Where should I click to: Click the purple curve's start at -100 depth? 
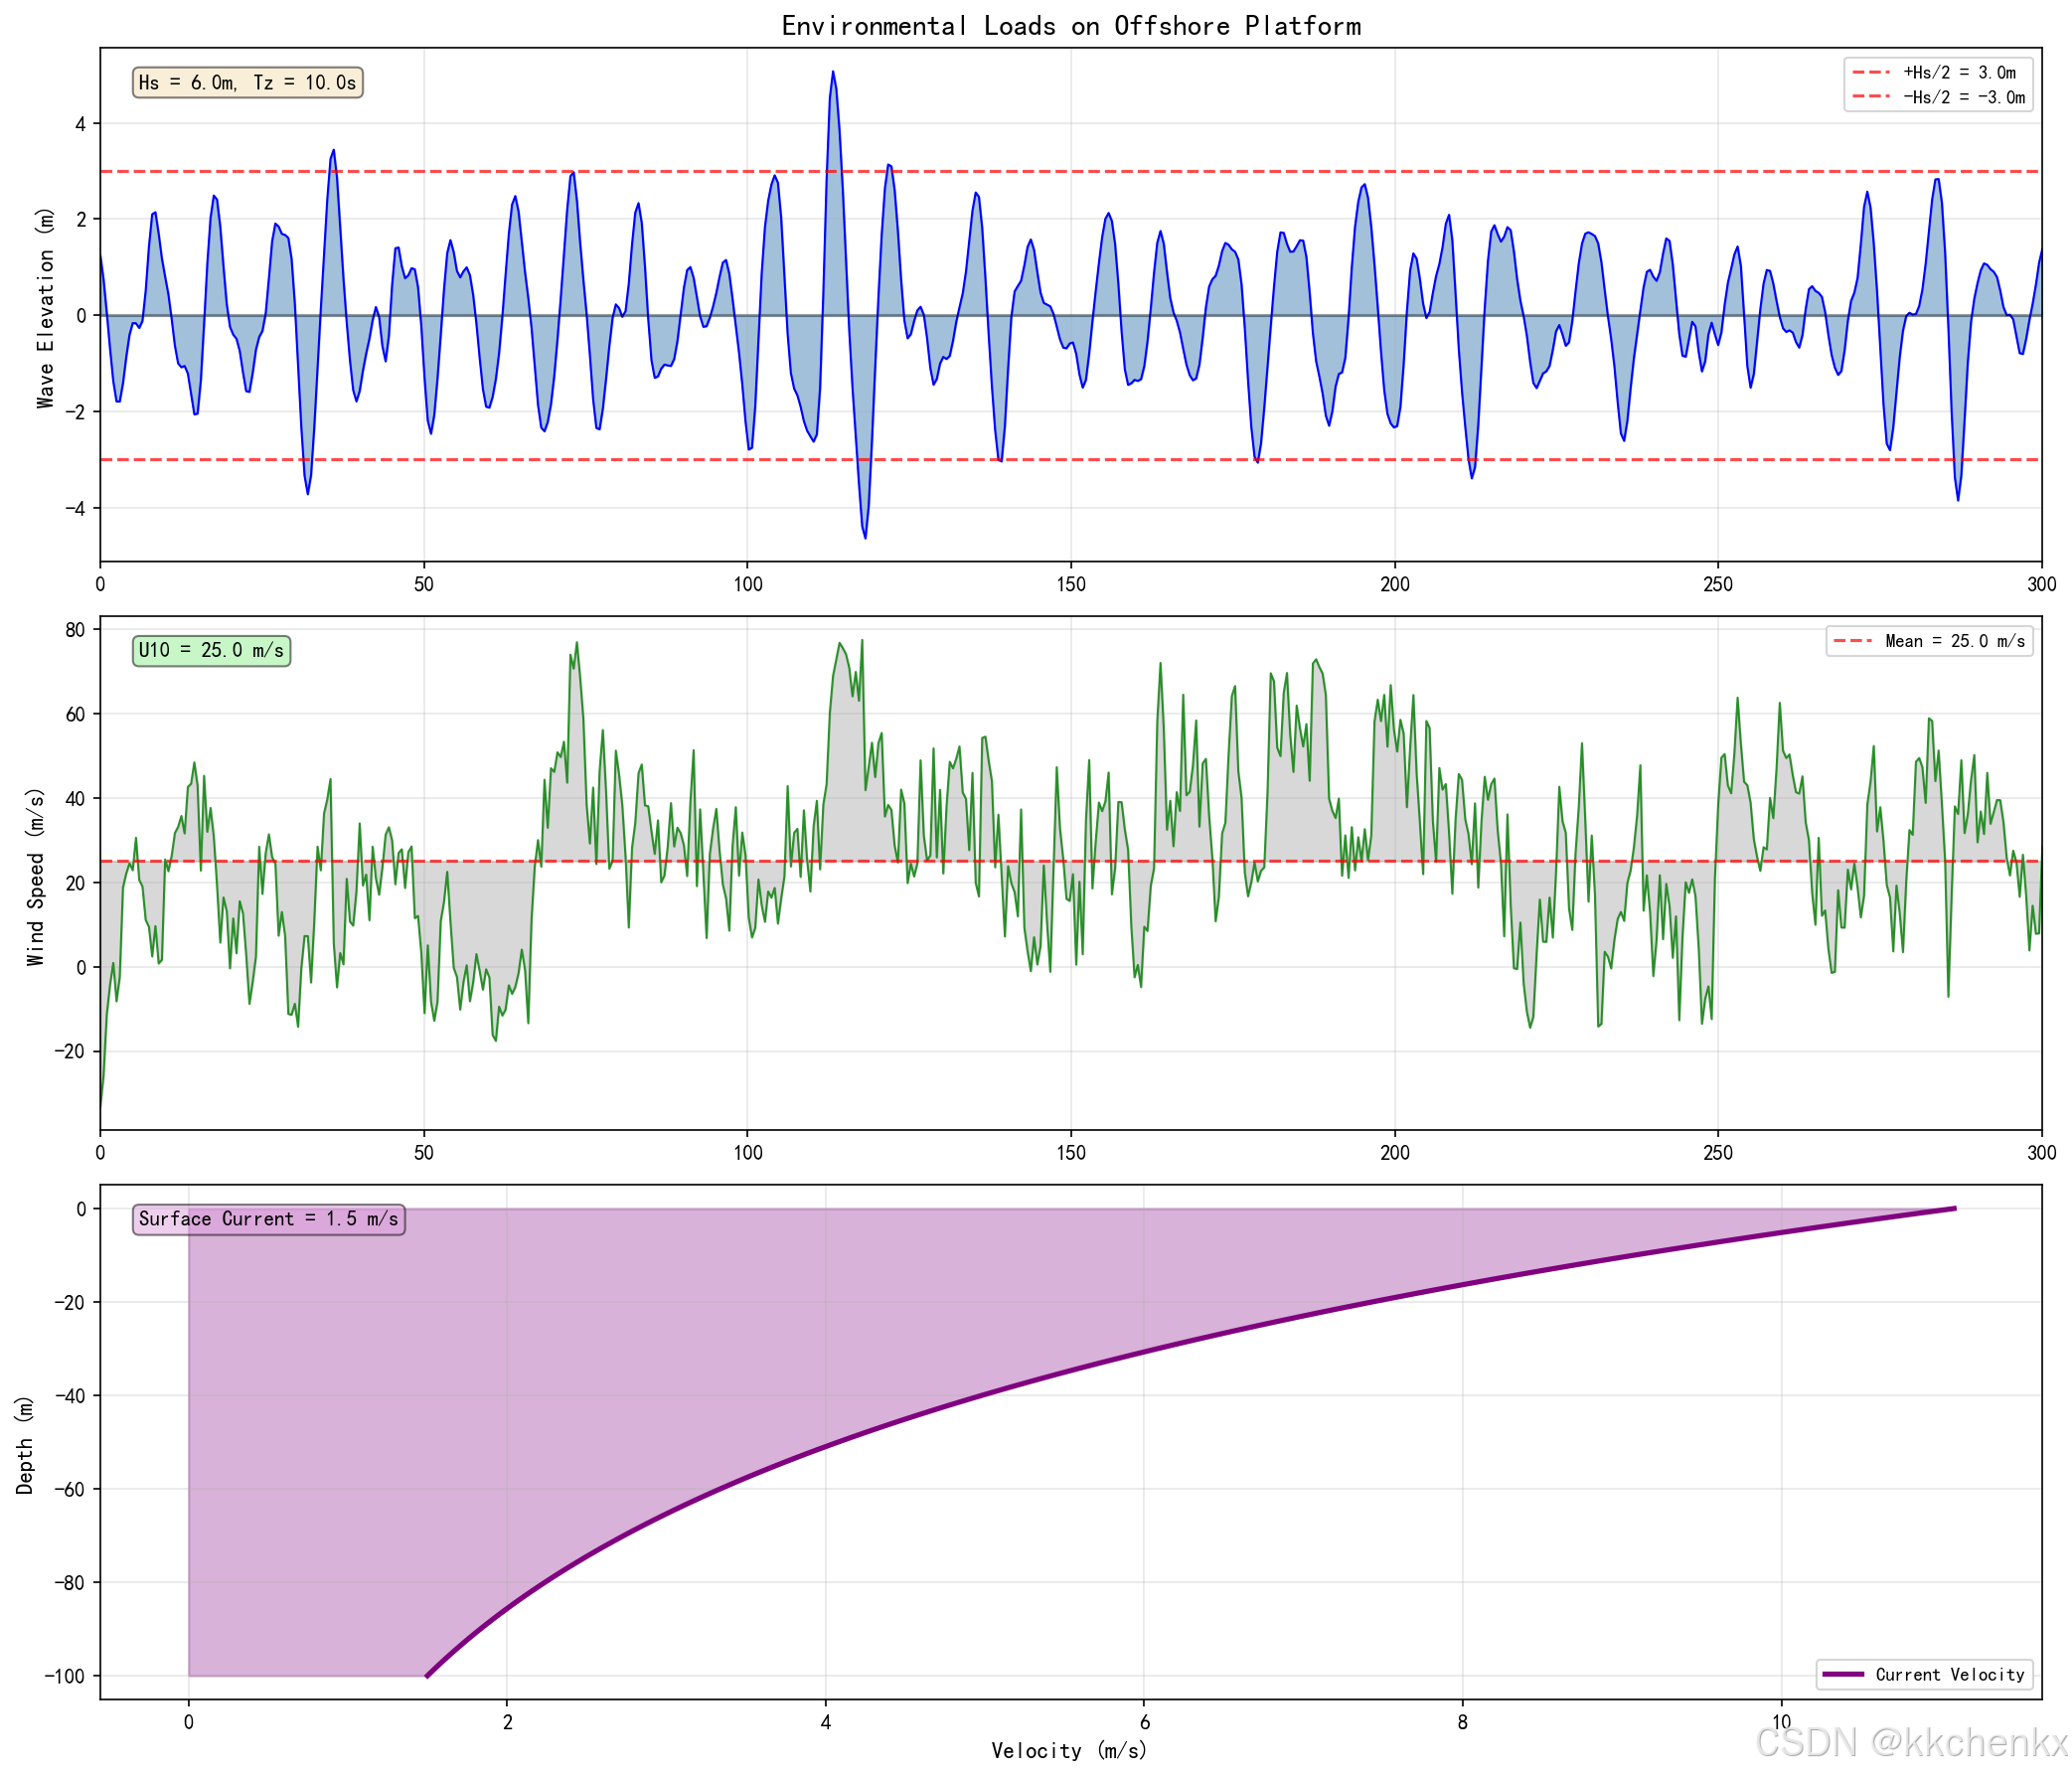click(x=427, y=1676)
